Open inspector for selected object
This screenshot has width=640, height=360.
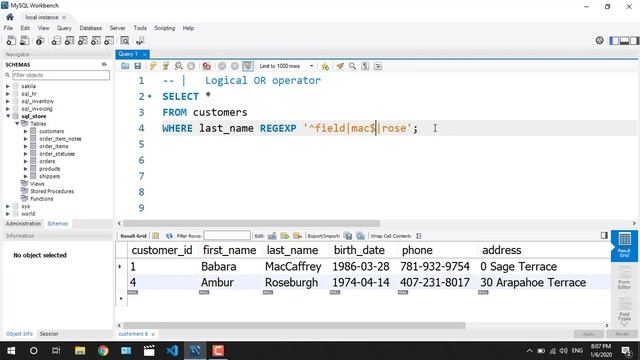point(40,40)
